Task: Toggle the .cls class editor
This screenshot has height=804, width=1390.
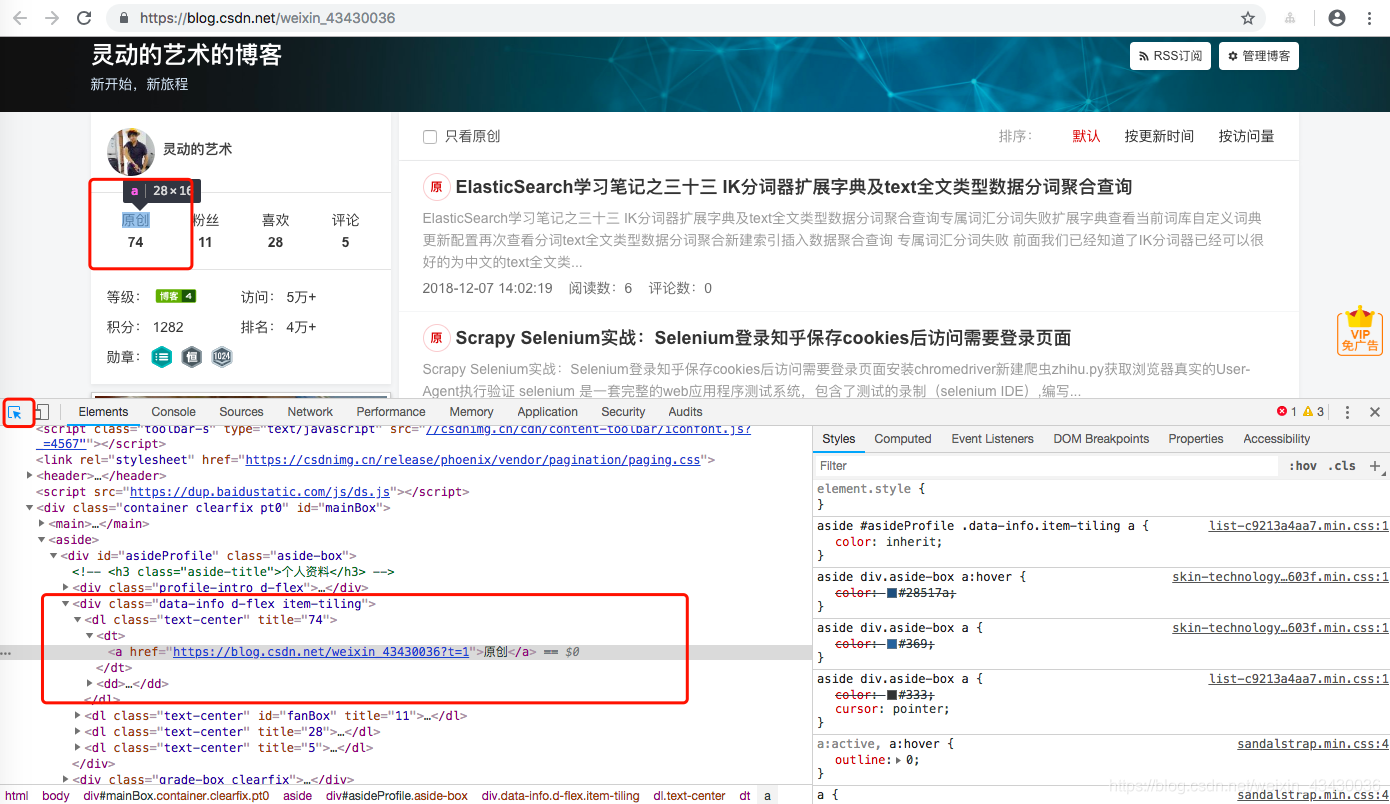Action: click(x=1342, y=466)
